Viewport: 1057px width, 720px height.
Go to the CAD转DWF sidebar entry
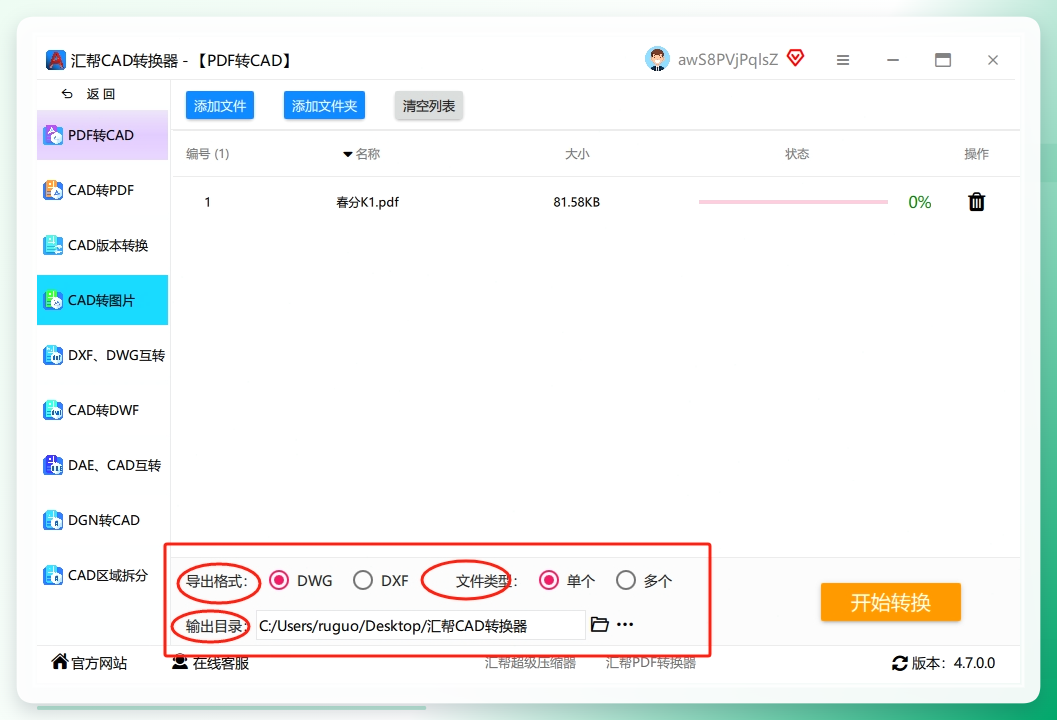[x=102, y=410]
